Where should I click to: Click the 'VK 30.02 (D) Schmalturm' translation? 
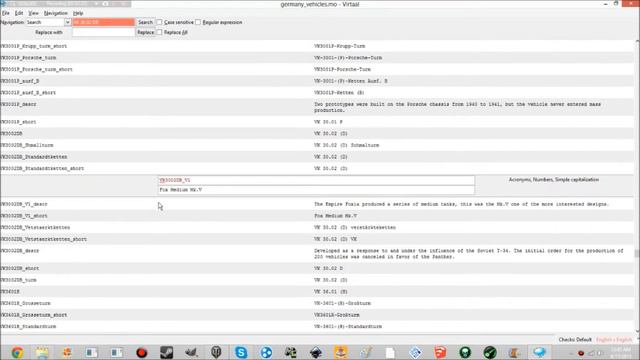click(x=346, y=145)
